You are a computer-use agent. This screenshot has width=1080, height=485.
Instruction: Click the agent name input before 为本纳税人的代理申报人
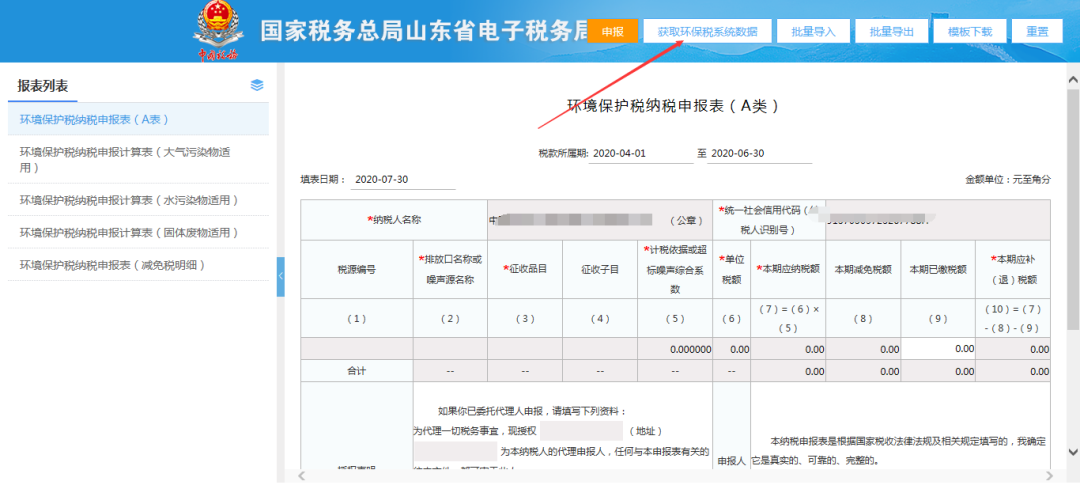click(x=455, y=451)
